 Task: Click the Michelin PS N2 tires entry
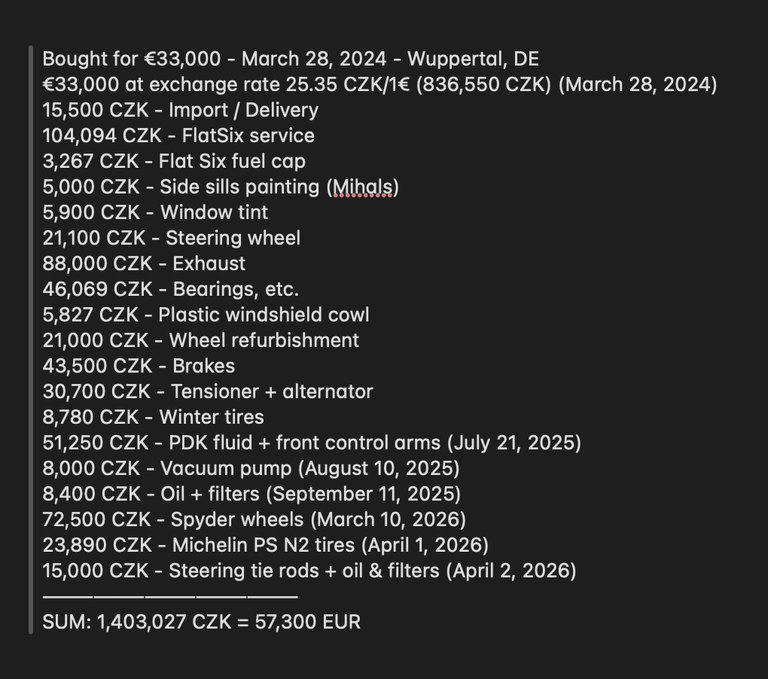pos(265,545)
